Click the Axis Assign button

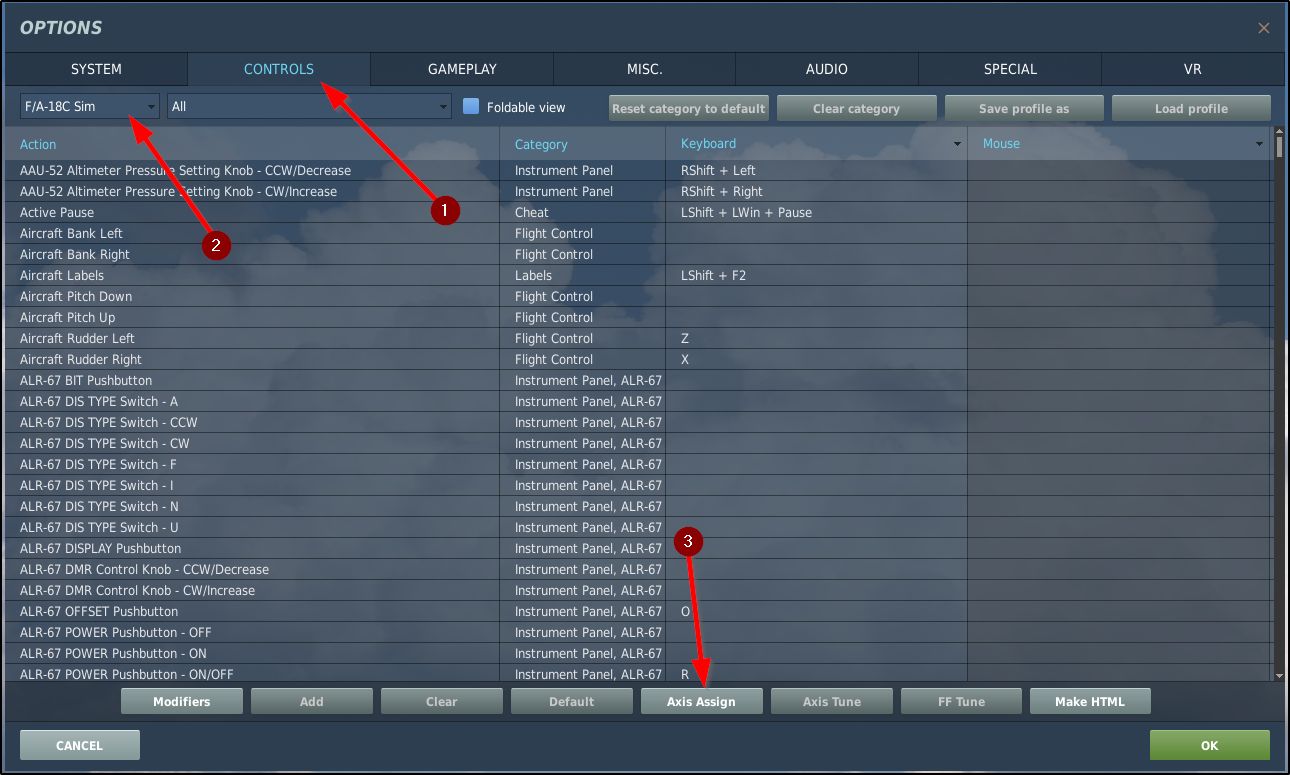[x=701, y=701]
